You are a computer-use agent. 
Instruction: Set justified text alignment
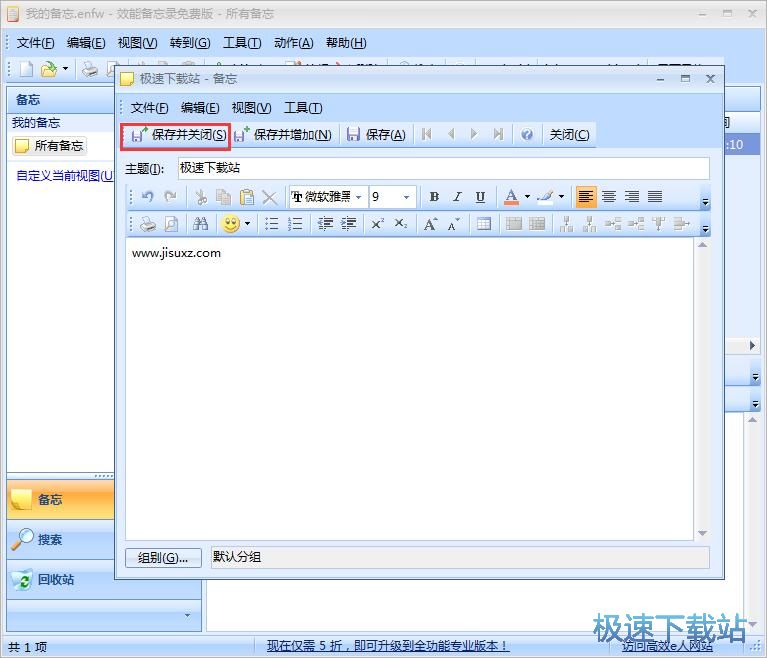(655, 197)
